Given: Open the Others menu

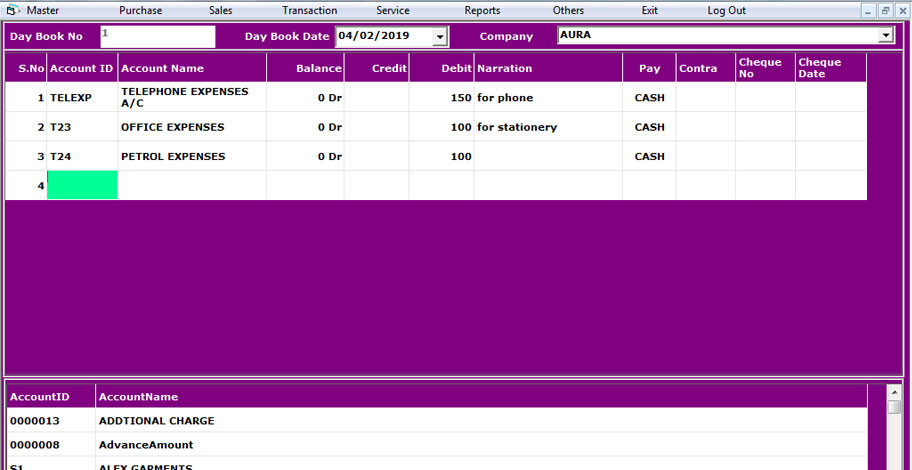Looking at the screenshot, I should 568,10.
